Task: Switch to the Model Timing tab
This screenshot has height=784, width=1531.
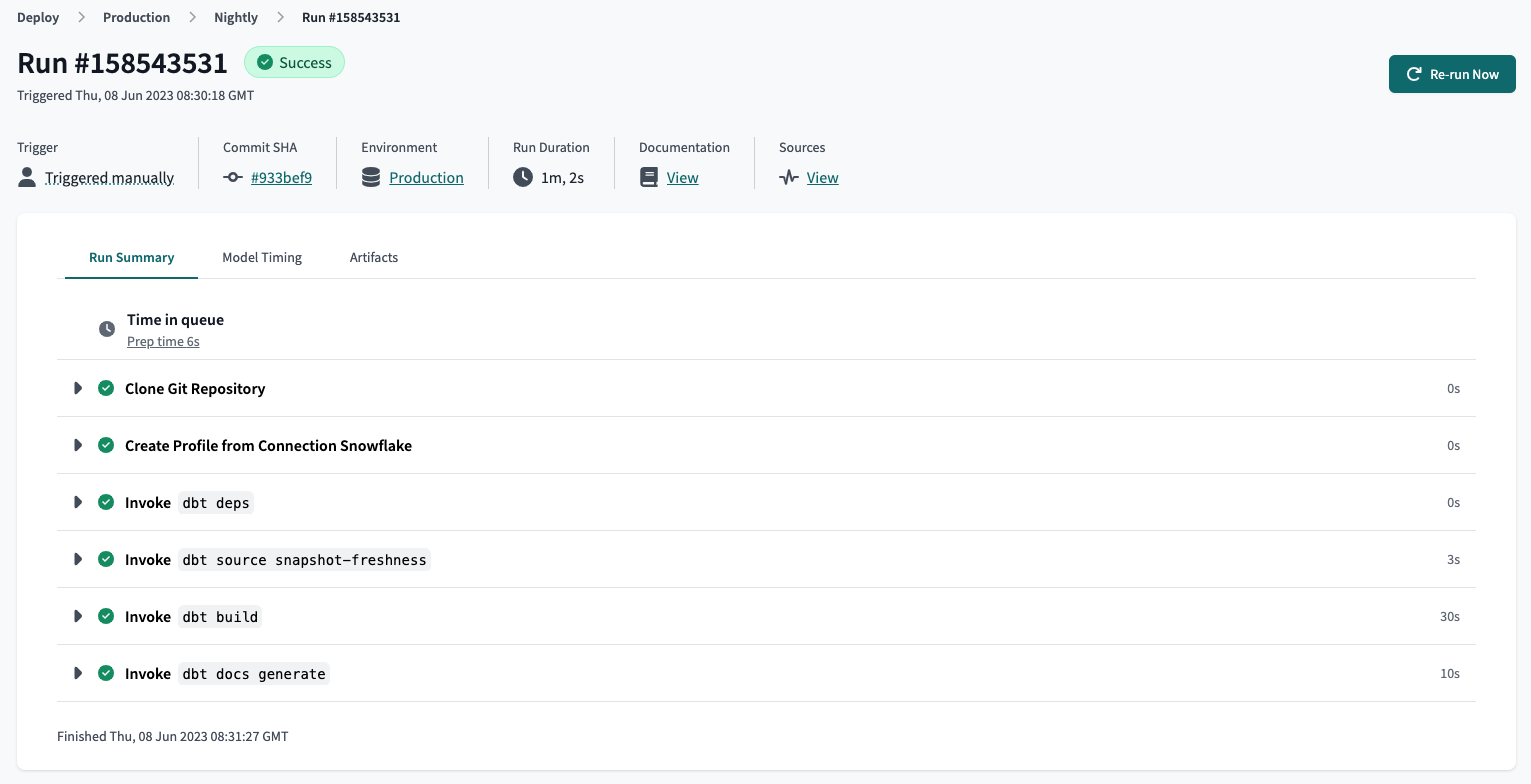Action: 262,257
